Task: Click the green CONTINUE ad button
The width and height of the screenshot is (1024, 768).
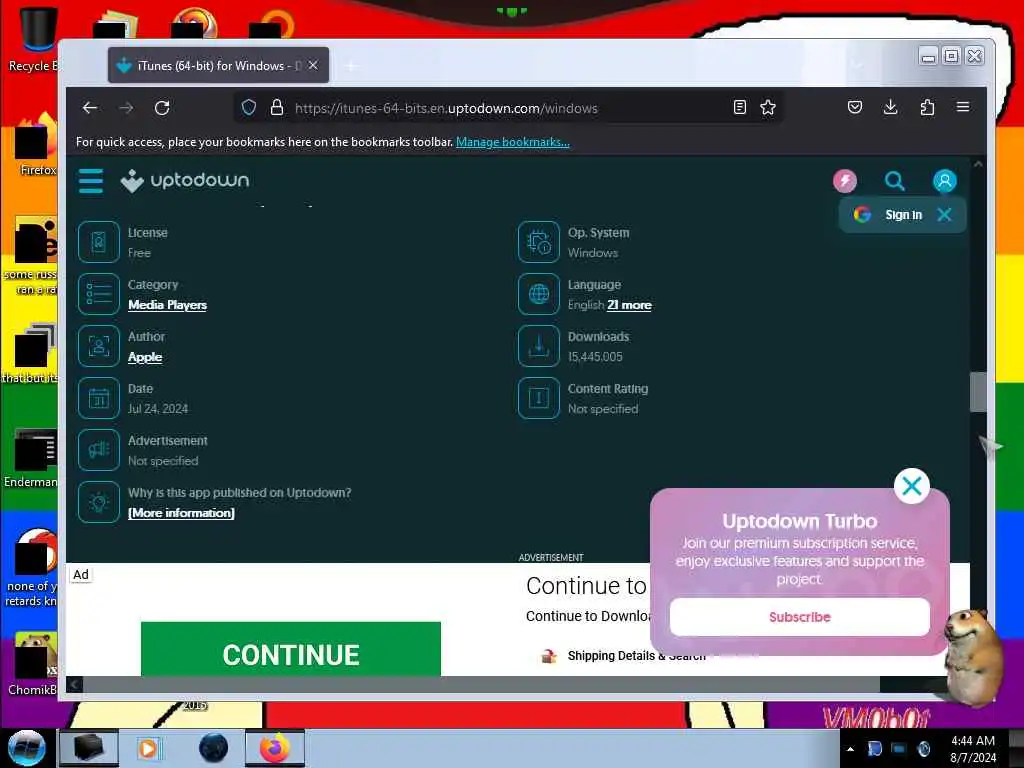Action: point(291,649)
